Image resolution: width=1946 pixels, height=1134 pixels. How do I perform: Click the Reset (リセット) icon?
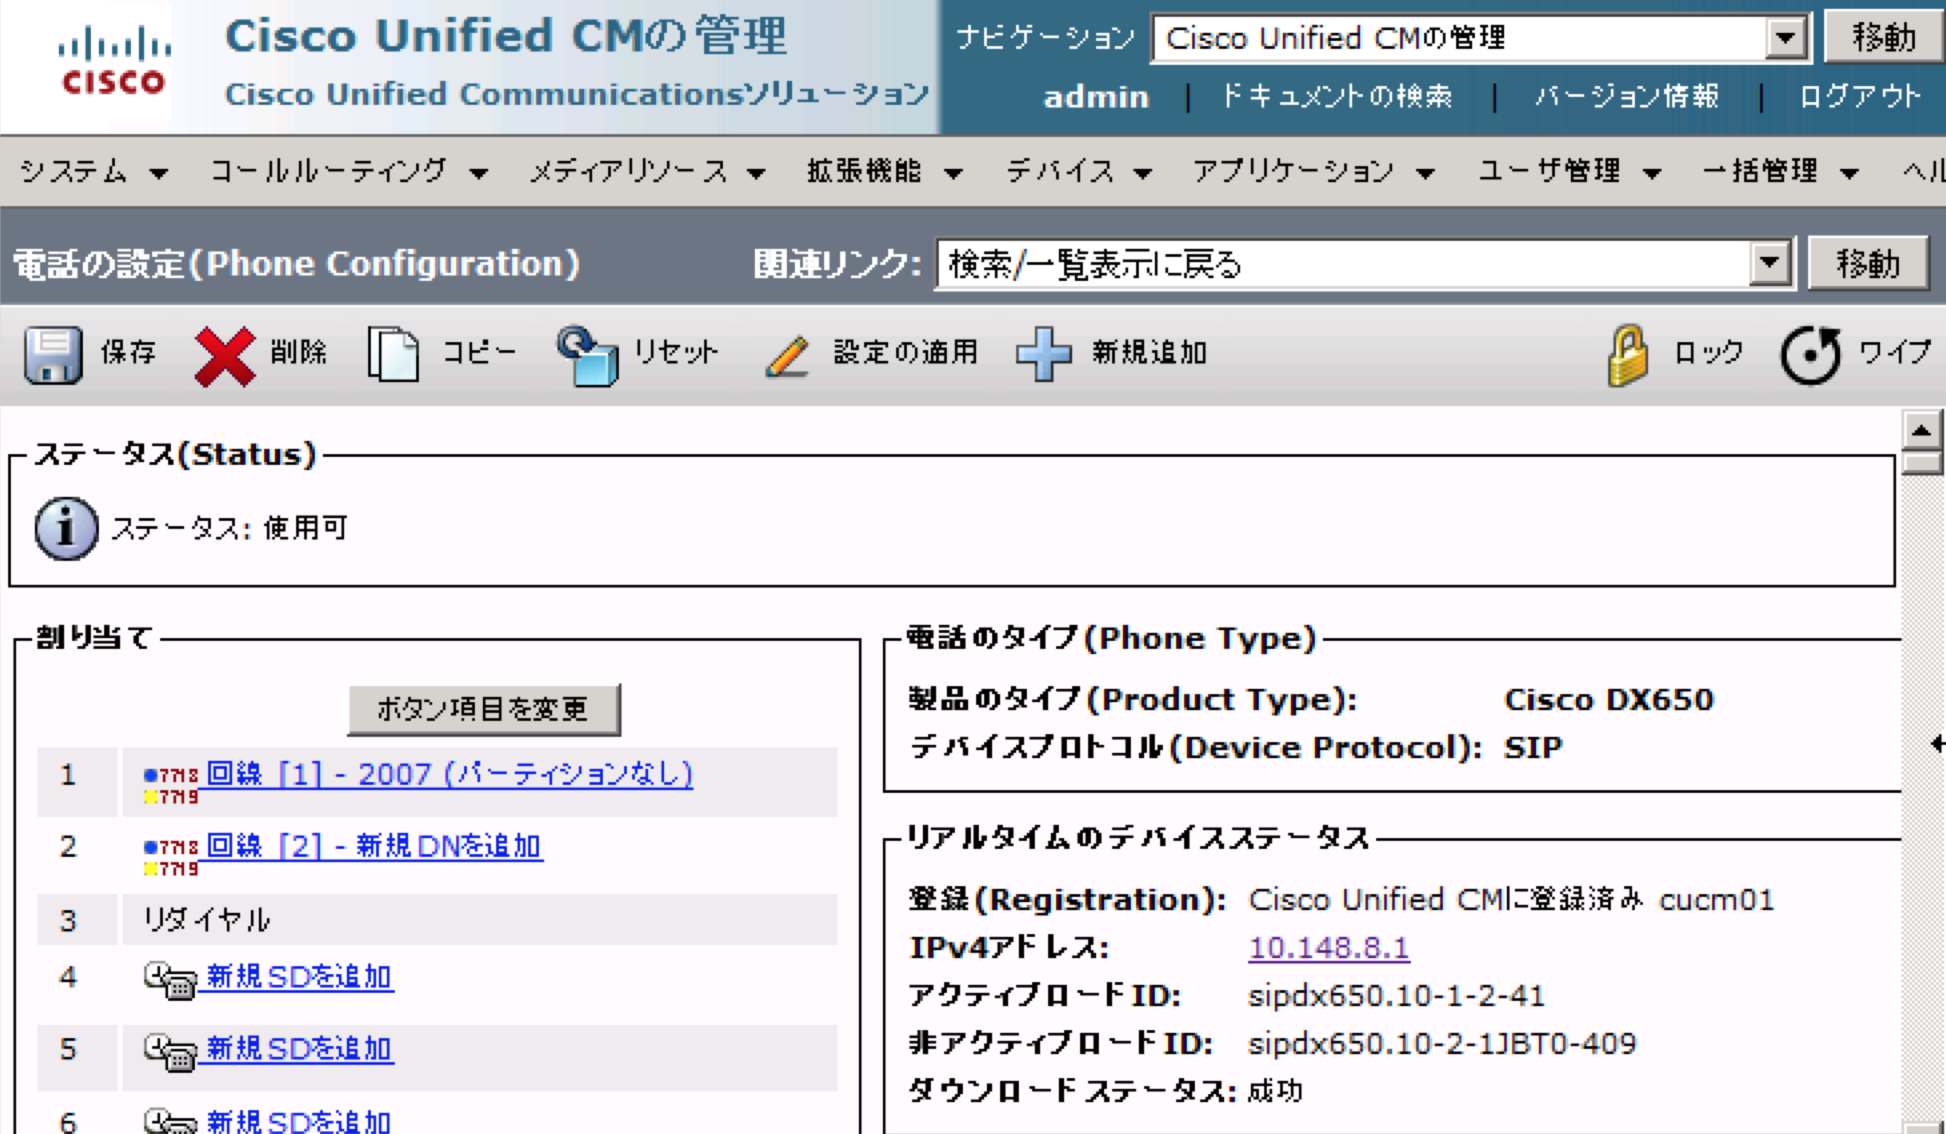click(x=587, y=355)
